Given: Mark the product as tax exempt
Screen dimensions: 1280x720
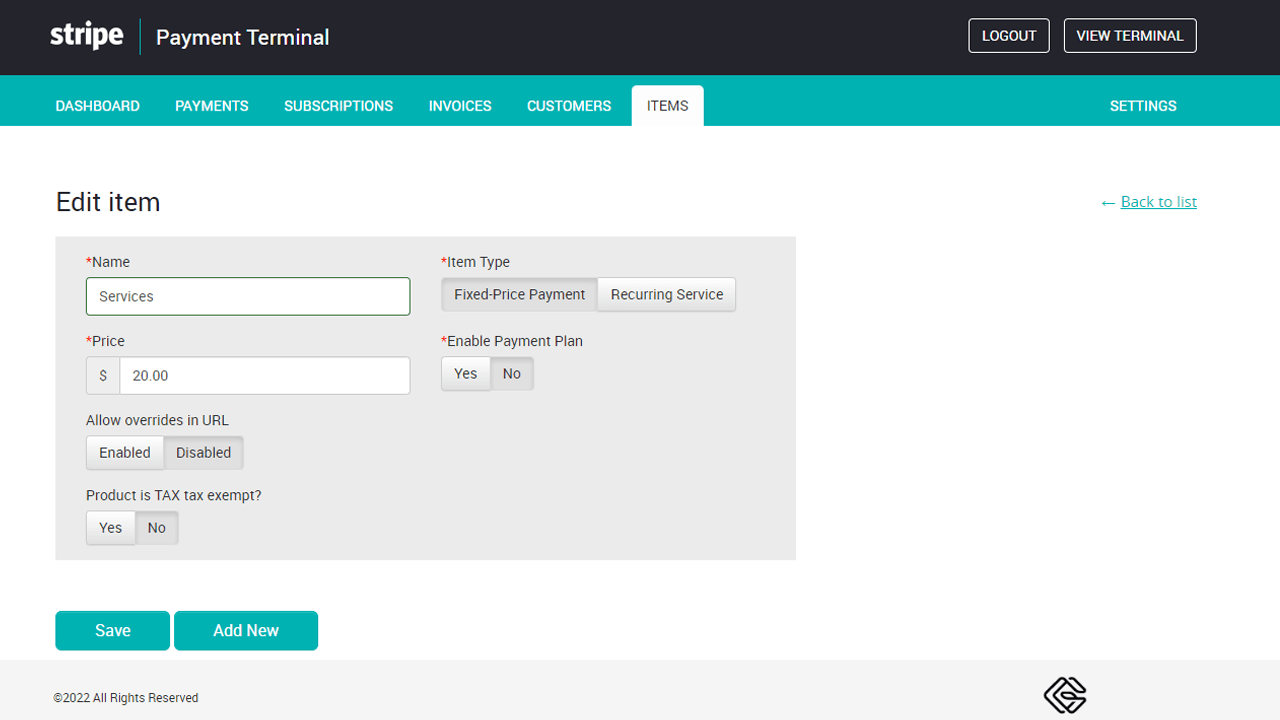Looking at the screenshot, I should (x=110, y=527).
